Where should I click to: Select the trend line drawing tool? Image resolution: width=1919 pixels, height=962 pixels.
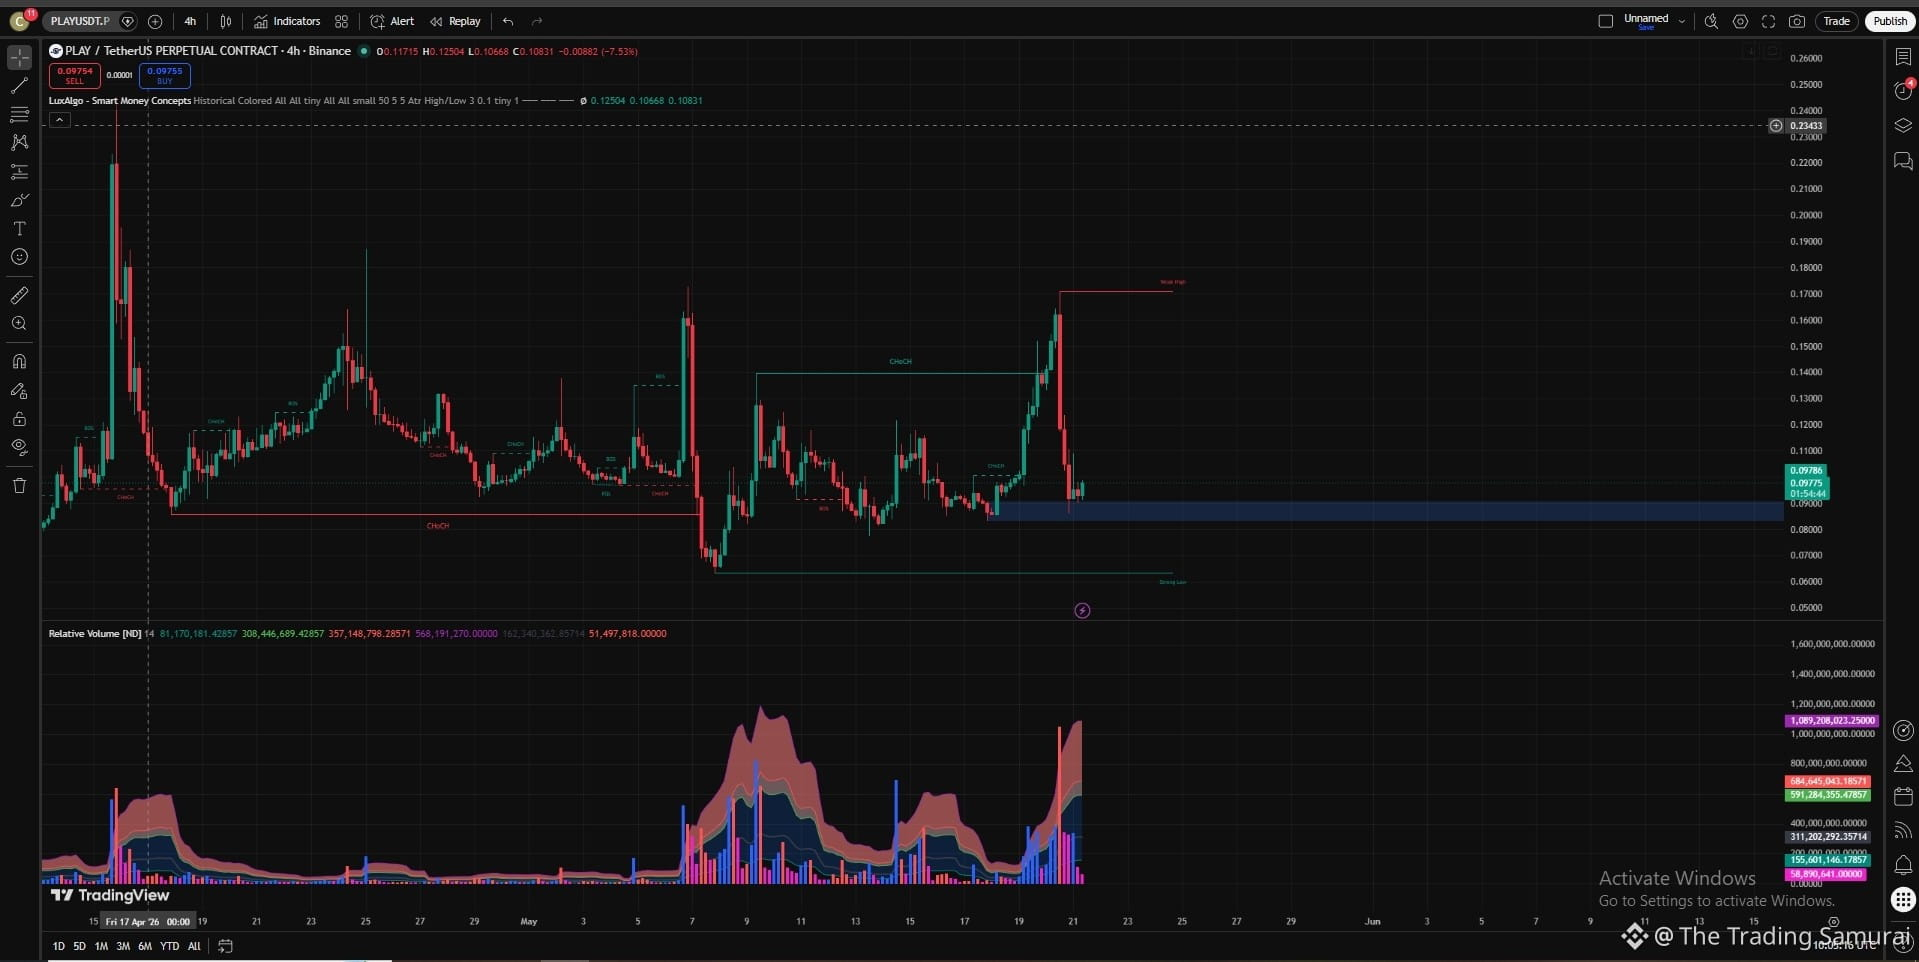tap(19, 86)
